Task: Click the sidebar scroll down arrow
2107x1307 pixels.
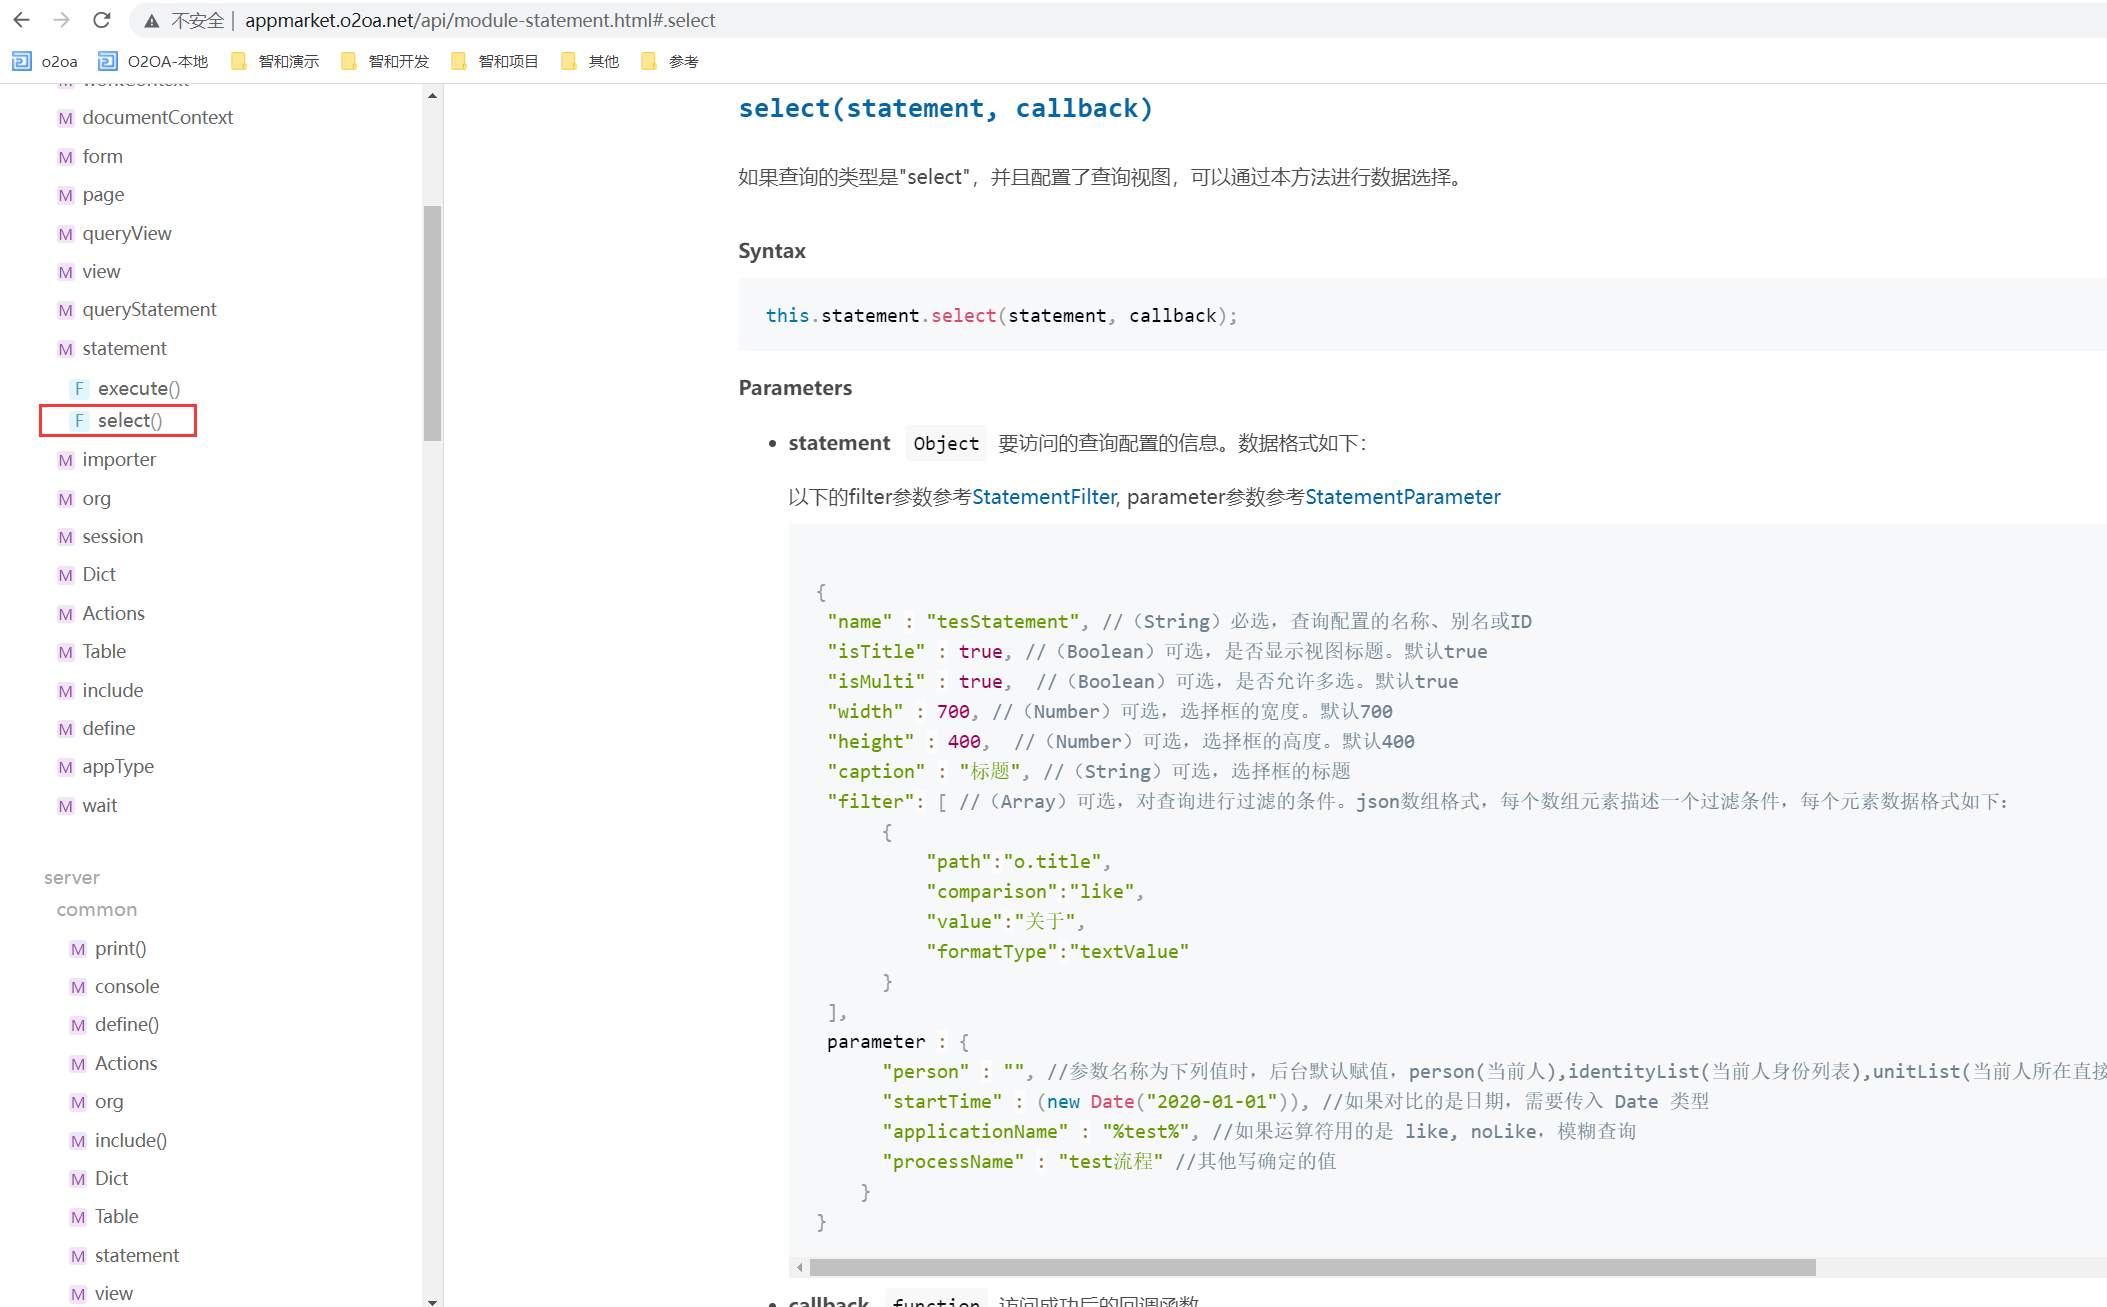Action: pyautogui.click(x=432, y=1301)
